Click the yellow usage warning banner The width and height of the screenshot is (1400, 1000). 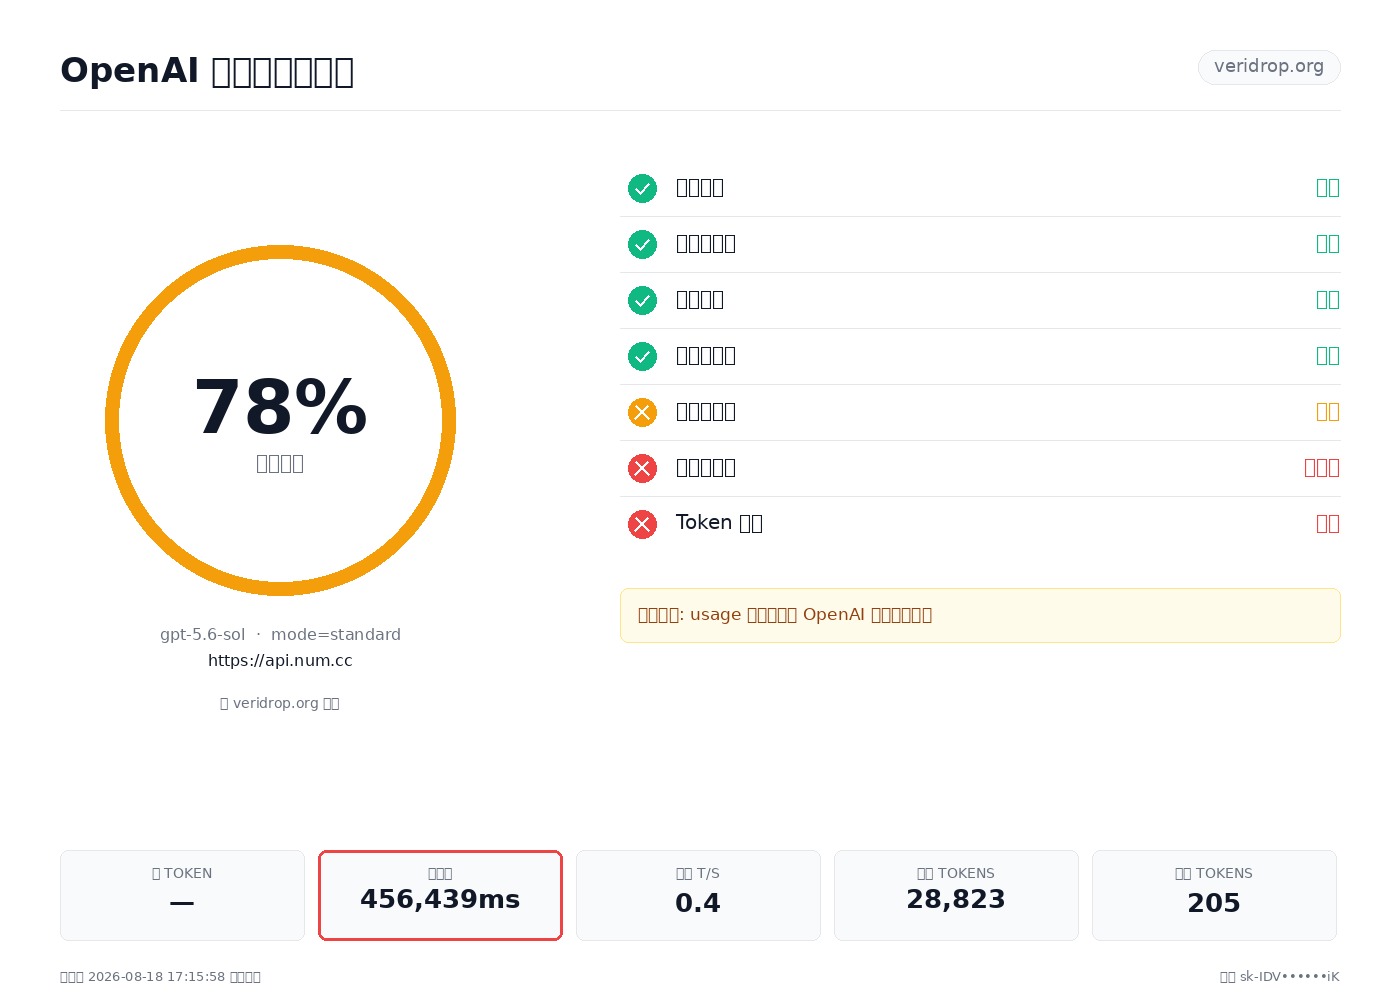click(980, 615)
